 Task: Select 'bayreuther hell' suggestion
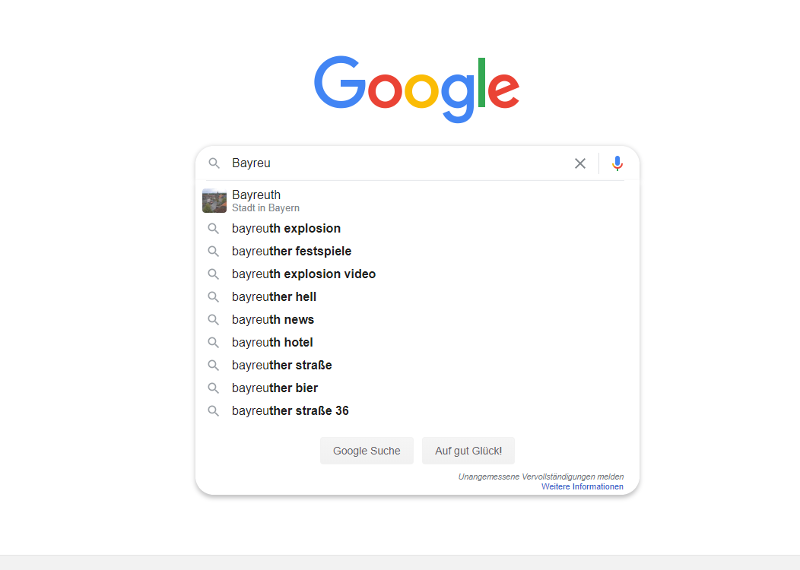pos(274,297)
